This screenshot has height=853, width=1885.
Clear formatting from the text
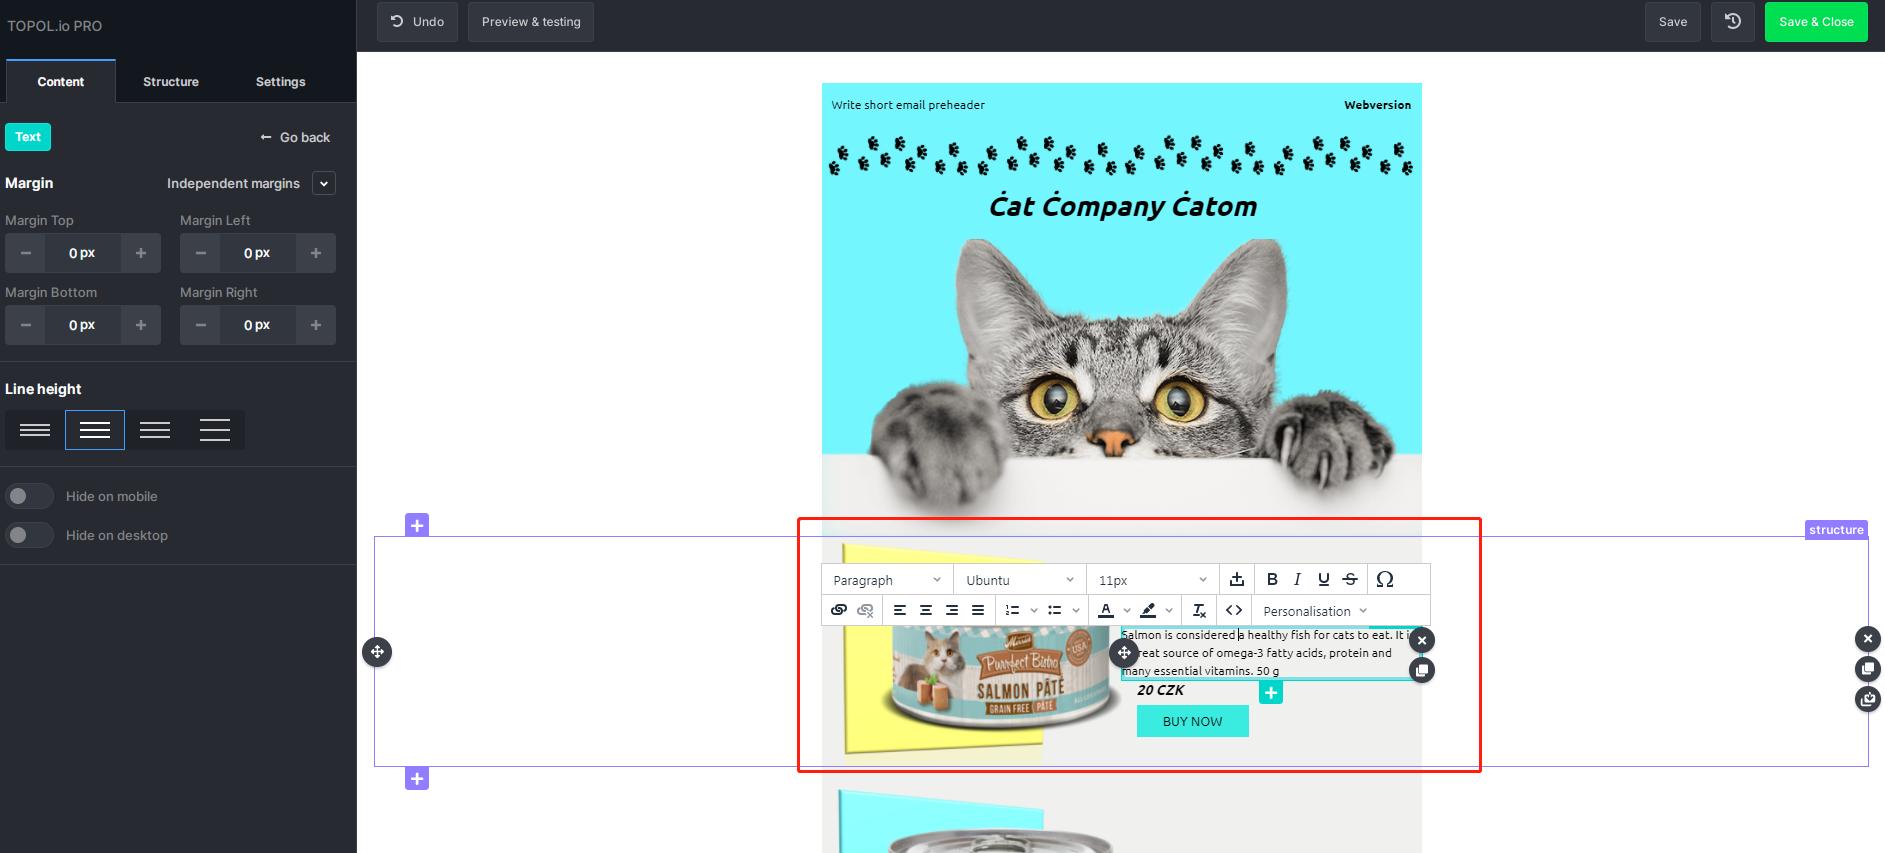coord(1199,610)
